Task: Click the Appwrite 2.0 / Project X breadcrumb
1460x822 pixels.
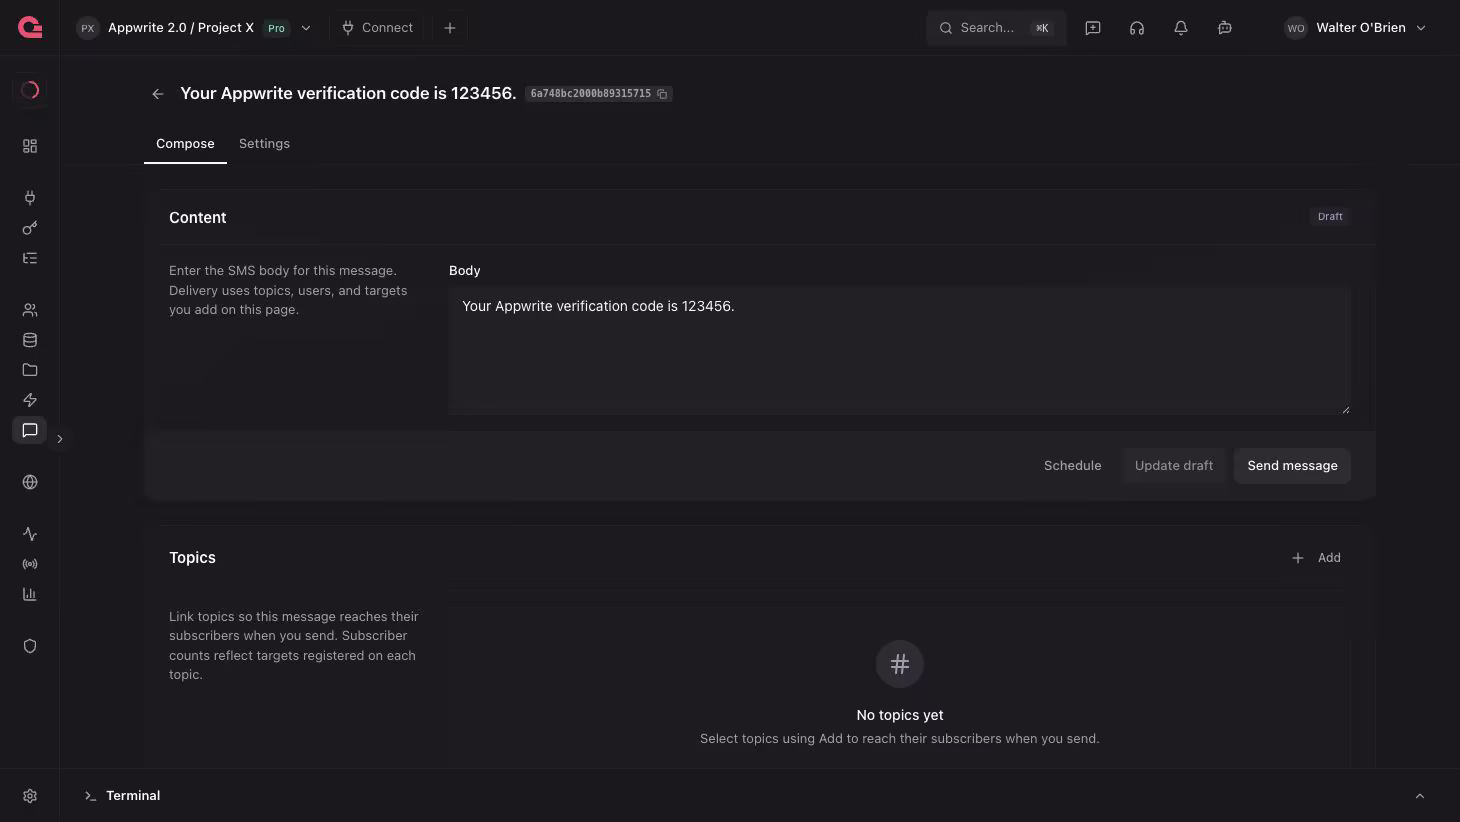Action: (x=181, y=28)
